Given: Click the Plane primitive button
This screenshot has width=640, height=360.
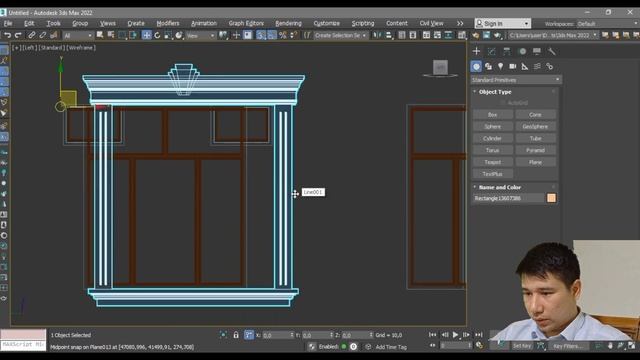Looking at the screenshot, I should coord(535,162).
